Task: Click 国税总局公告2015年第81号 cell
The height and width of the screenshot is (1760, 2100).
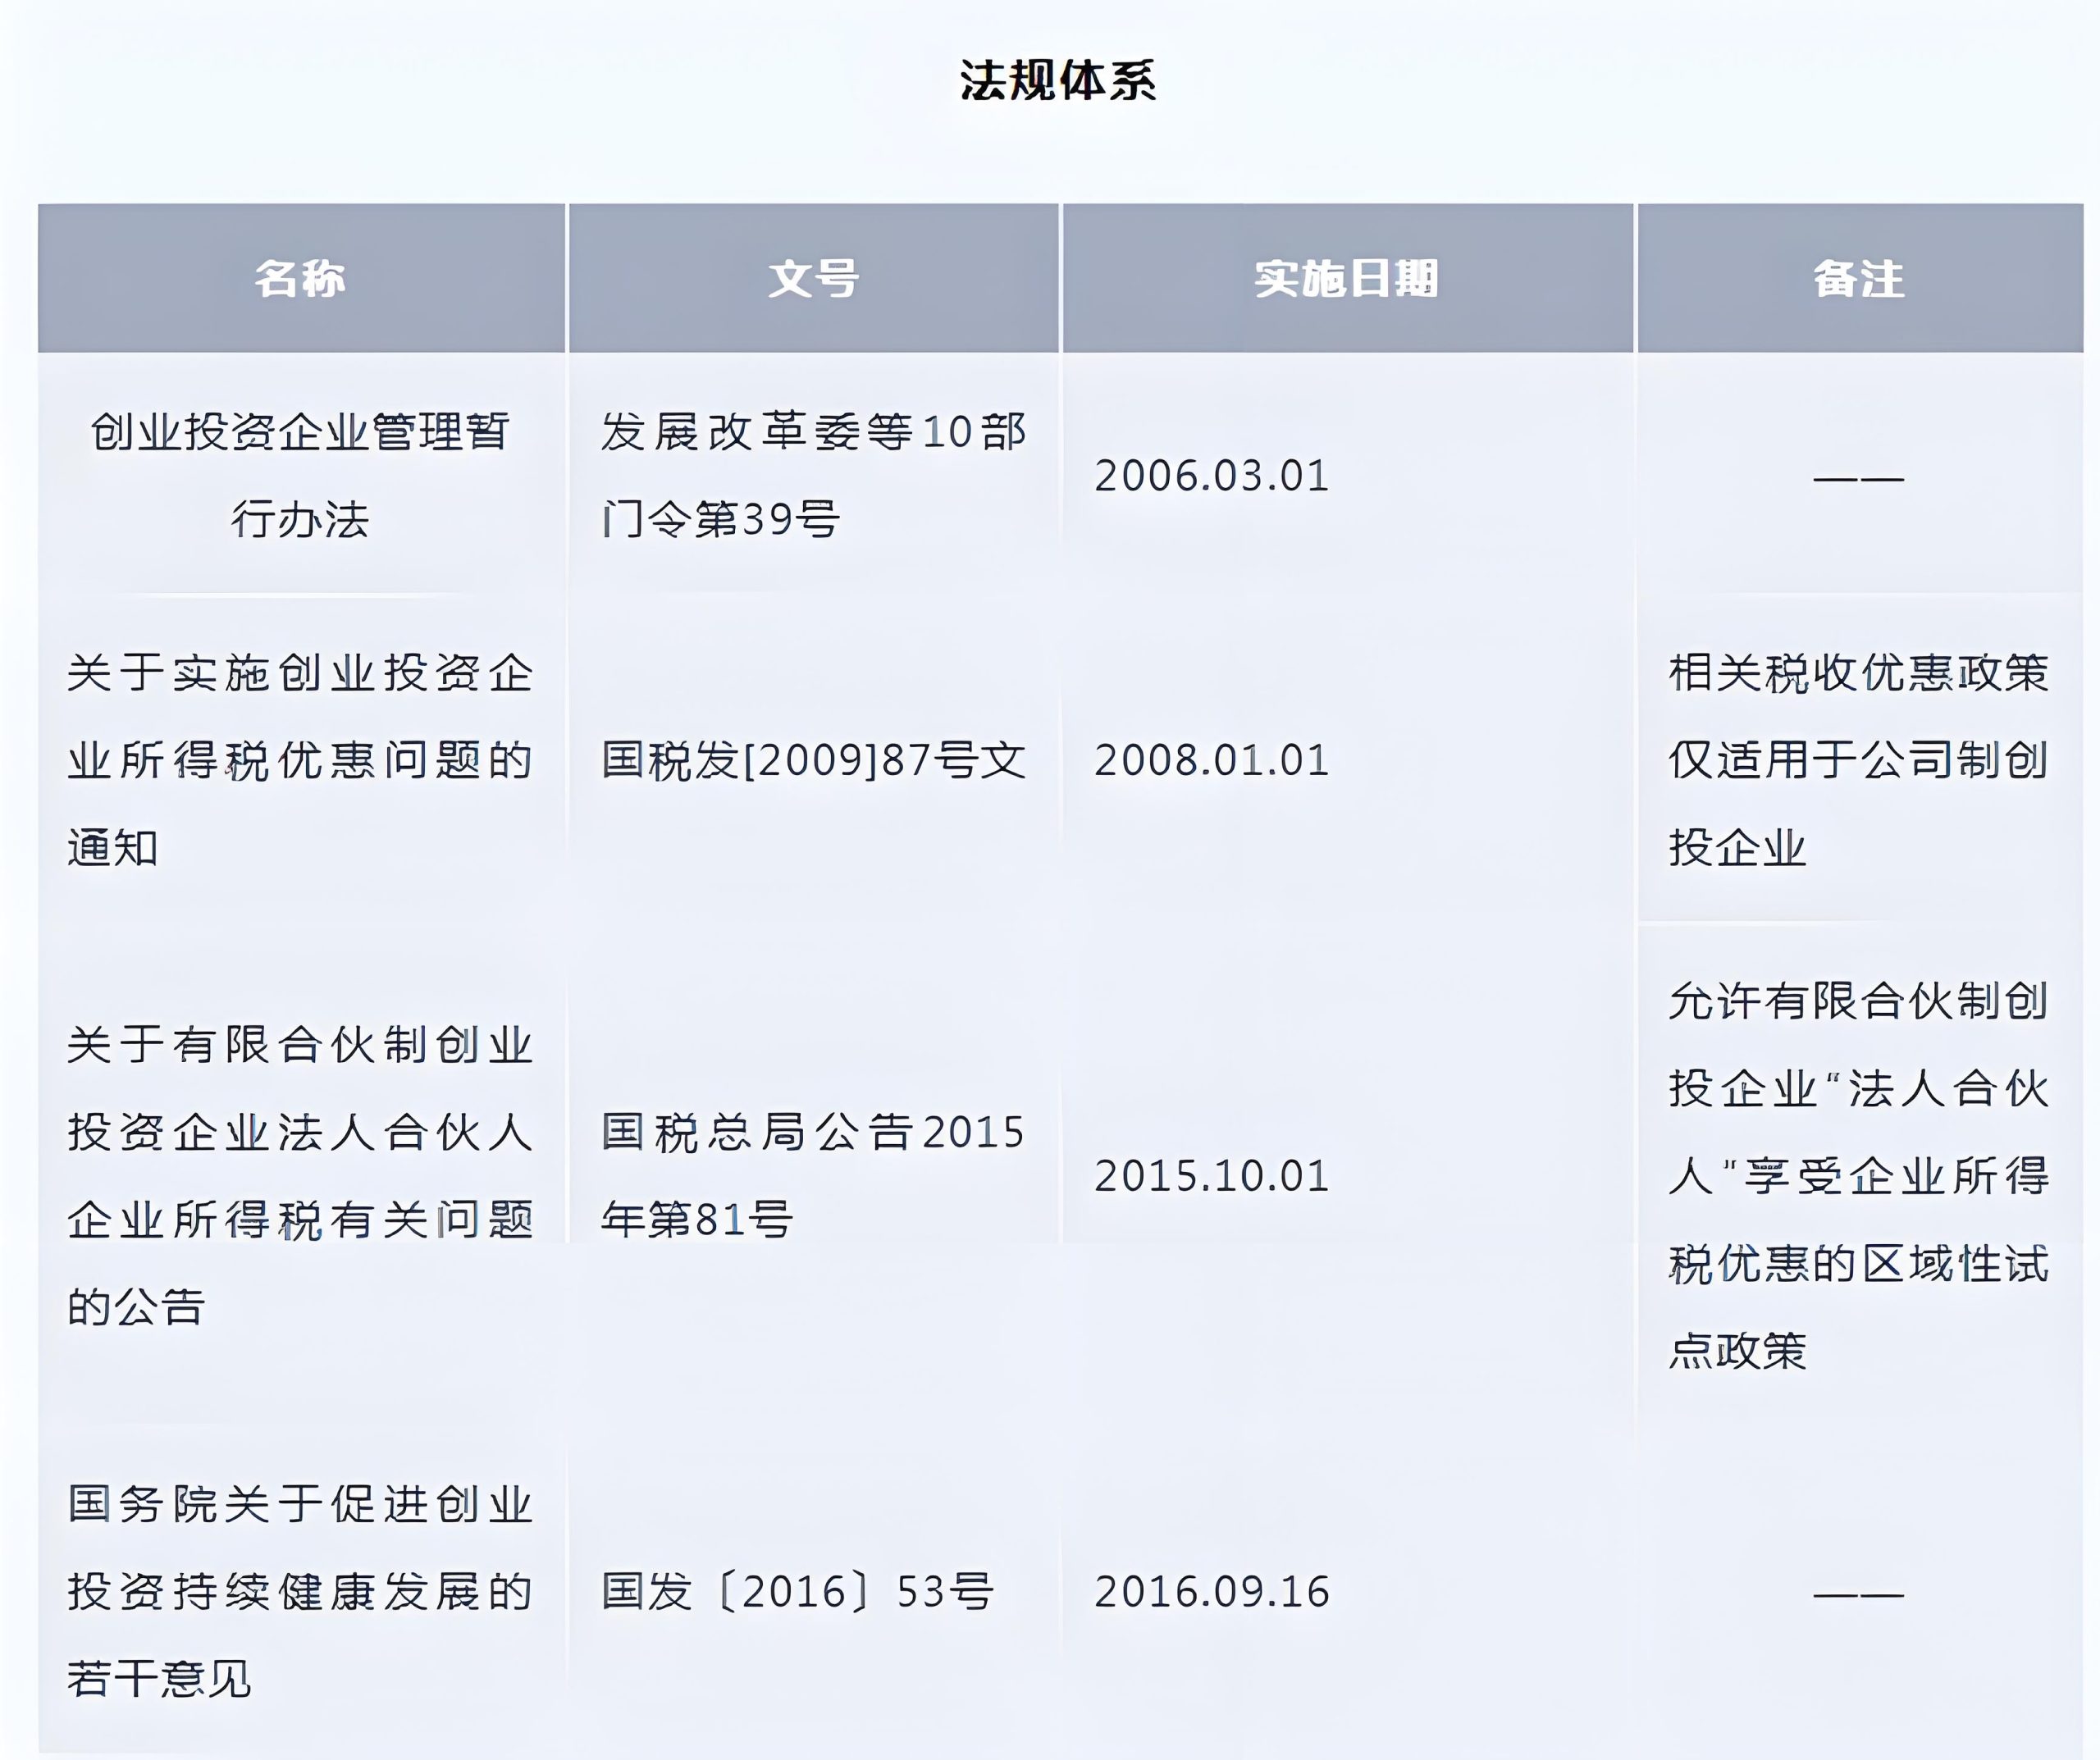Action: [x=813, y=1176]
